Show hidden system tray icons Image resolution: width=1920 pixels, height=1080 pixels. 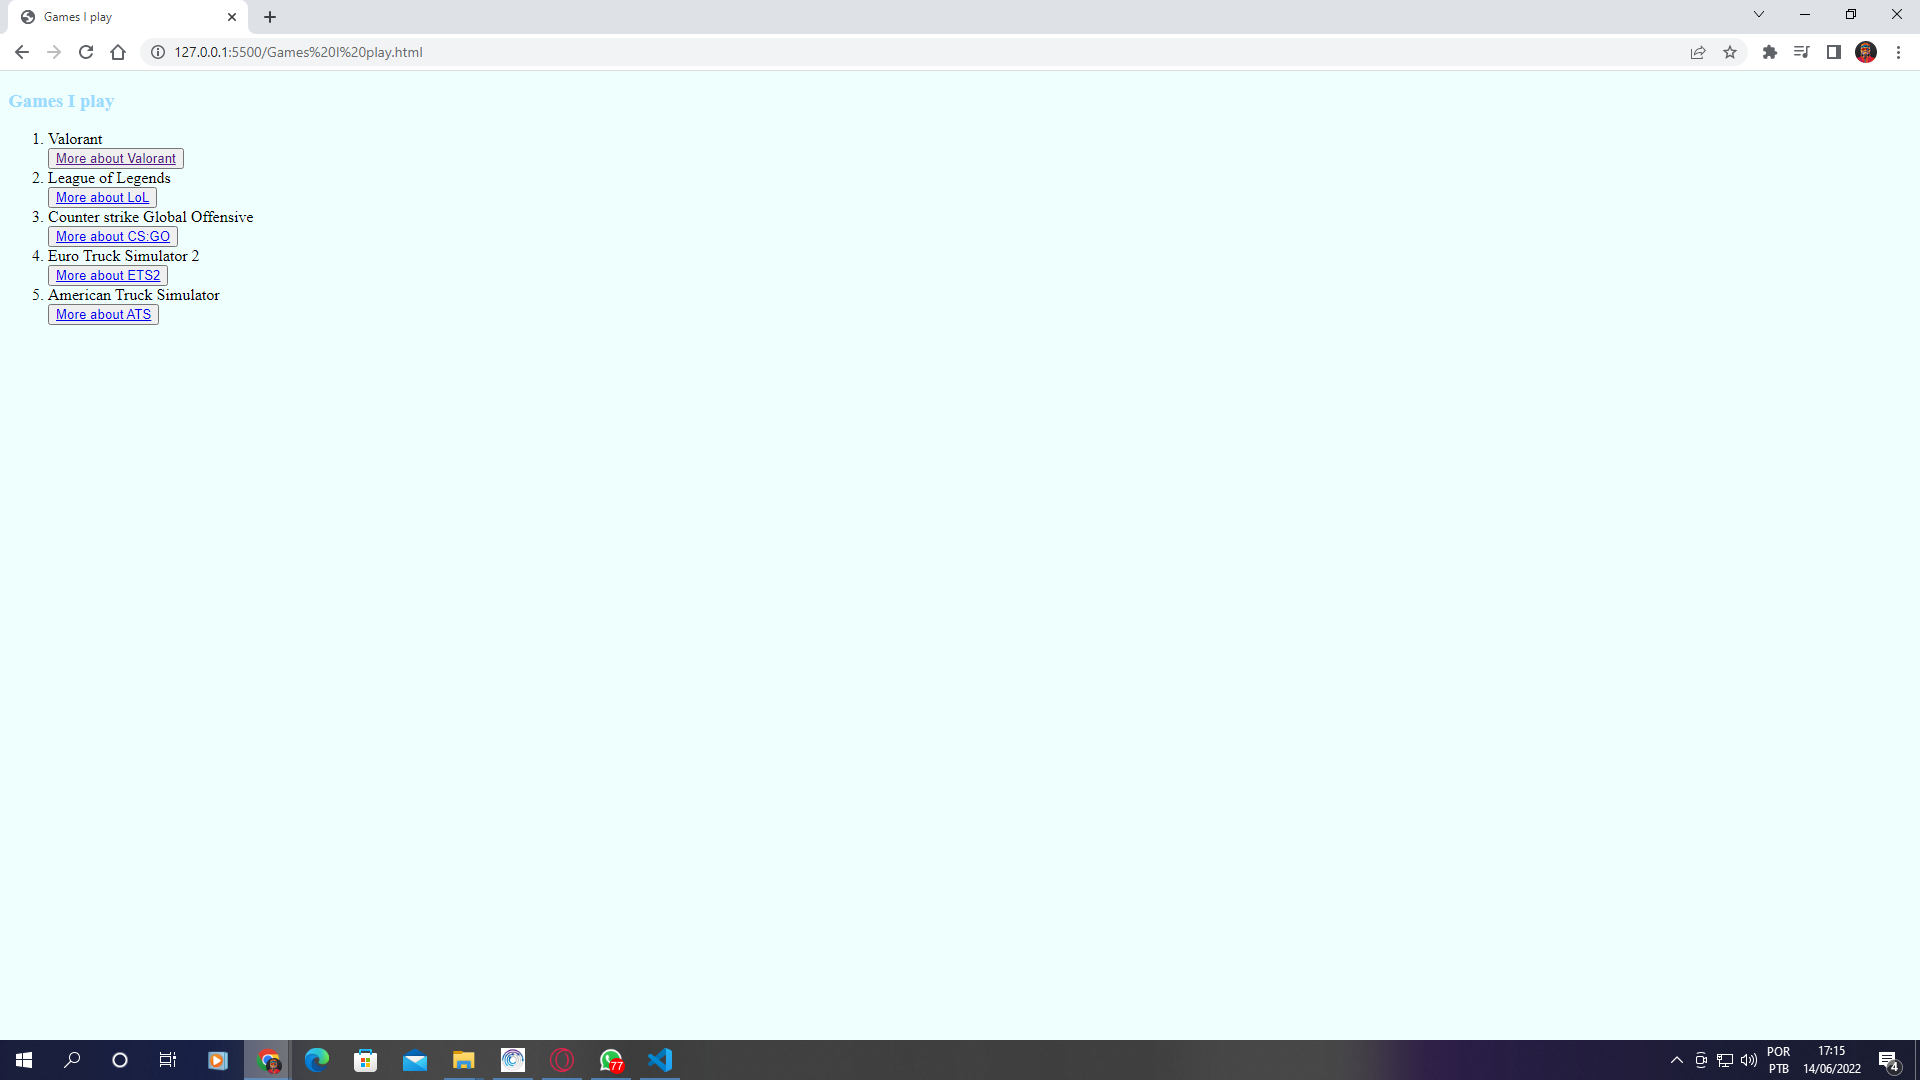[x=1676, y=1060]
